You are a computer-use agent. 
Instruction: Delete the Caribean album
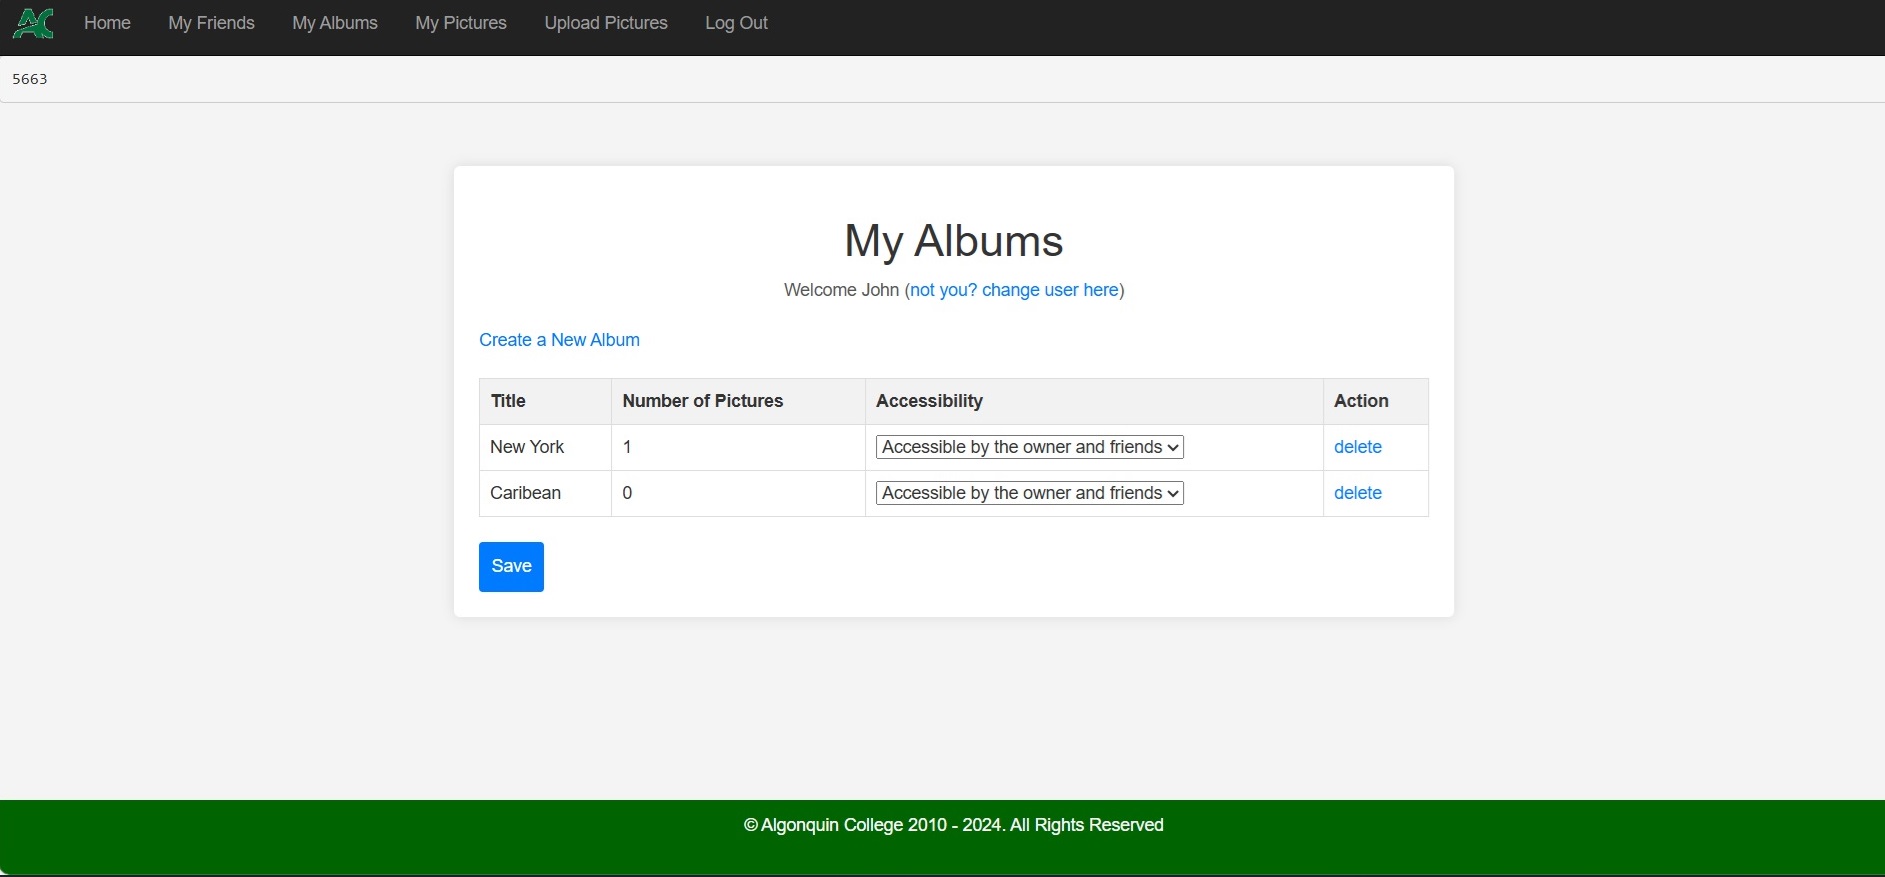pos(1357,493)
